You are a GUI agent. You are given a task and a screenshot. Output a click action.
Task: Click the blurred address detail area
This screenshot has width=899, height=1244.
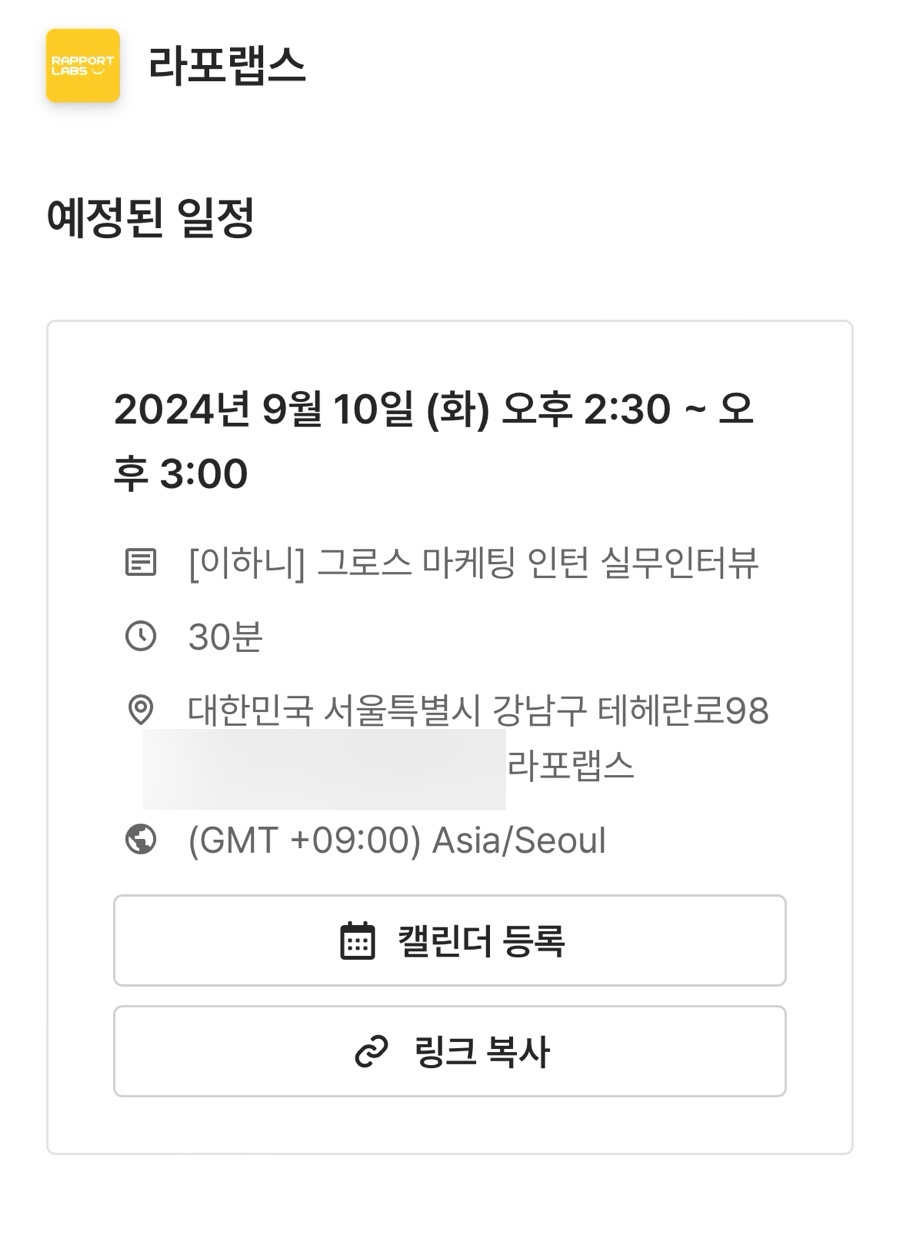pyautogui.click(x=324, y=769)
